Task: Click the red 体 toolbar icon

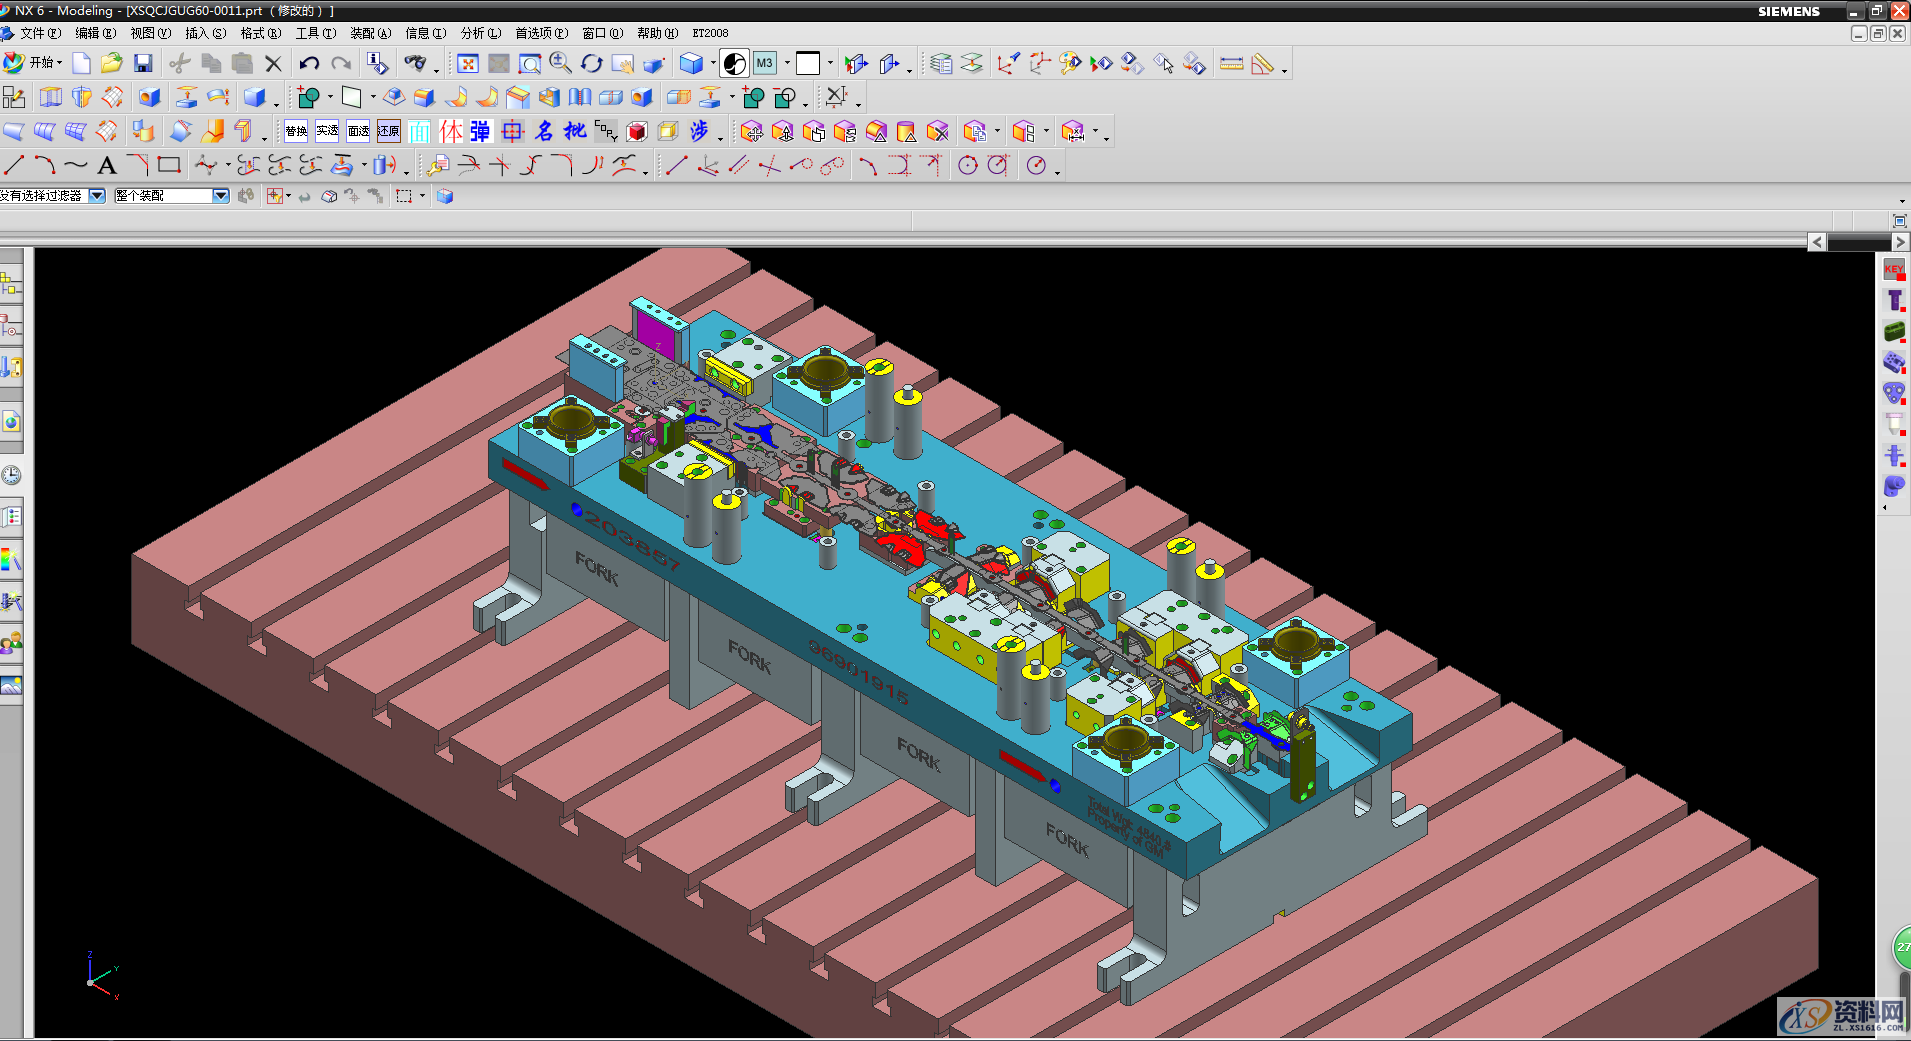Action: click(451, 131)
